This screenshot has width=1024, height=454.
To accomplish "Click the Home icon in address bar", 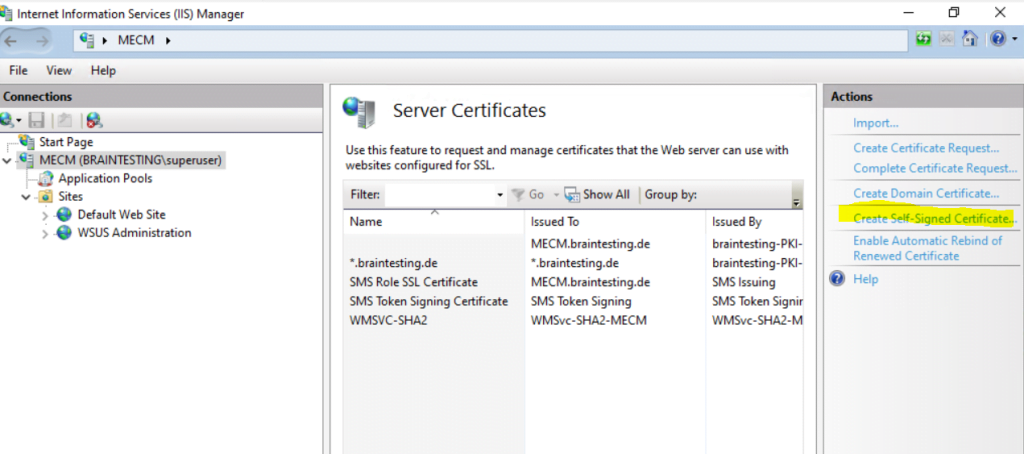I will click(970, 39).
